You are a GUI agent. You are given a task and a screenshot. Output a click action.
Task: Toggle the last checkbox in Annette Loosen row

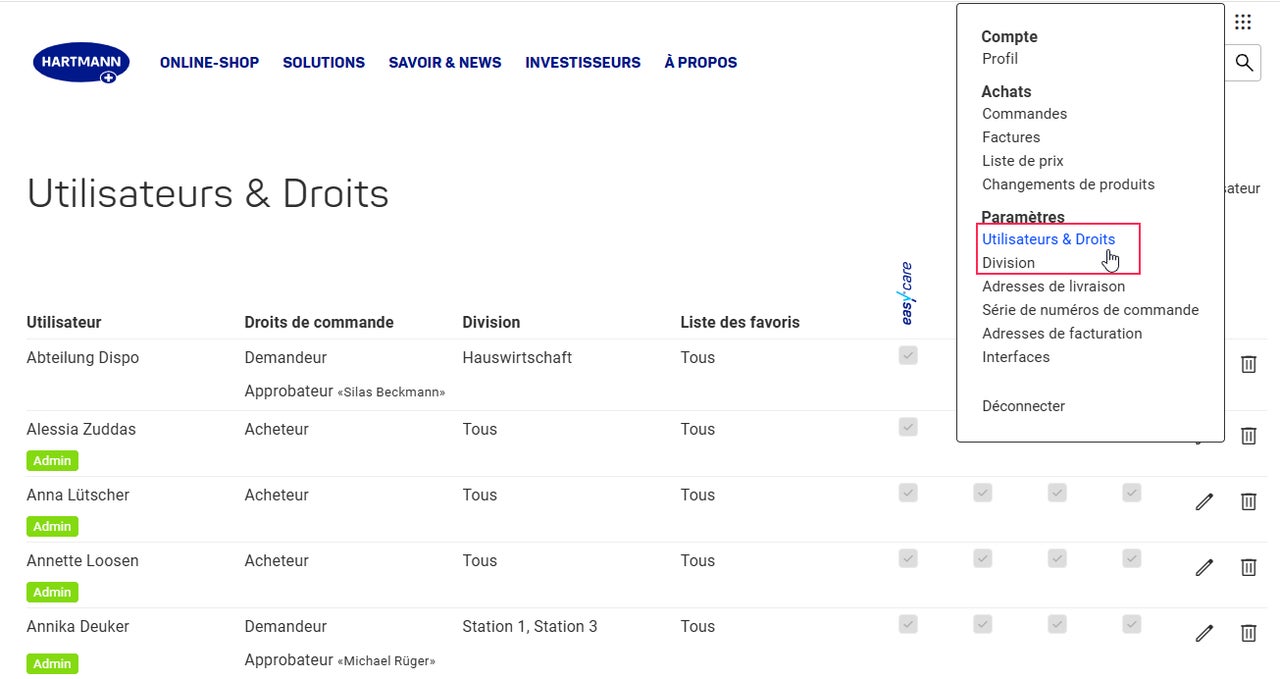point(1132,558)
